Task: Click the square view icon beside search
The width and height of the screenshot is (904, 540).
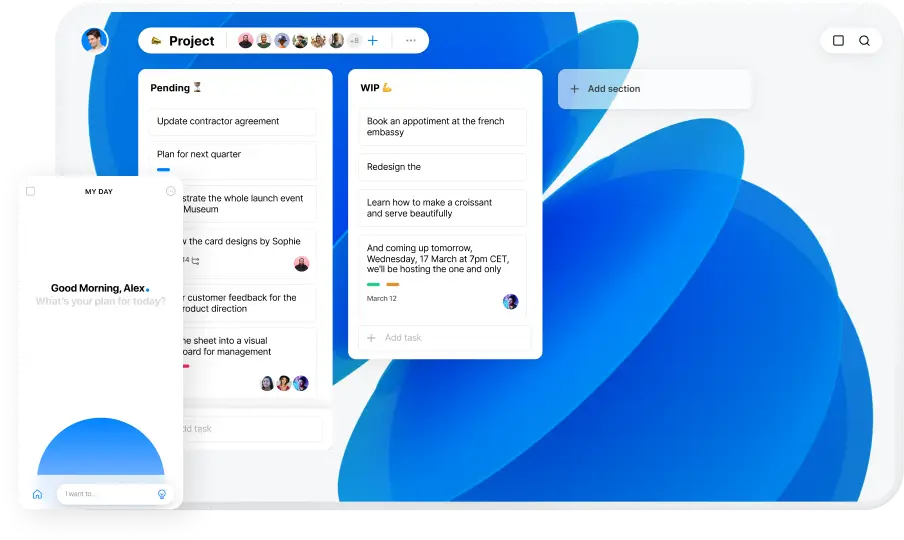Action: [x=838, y=41]
